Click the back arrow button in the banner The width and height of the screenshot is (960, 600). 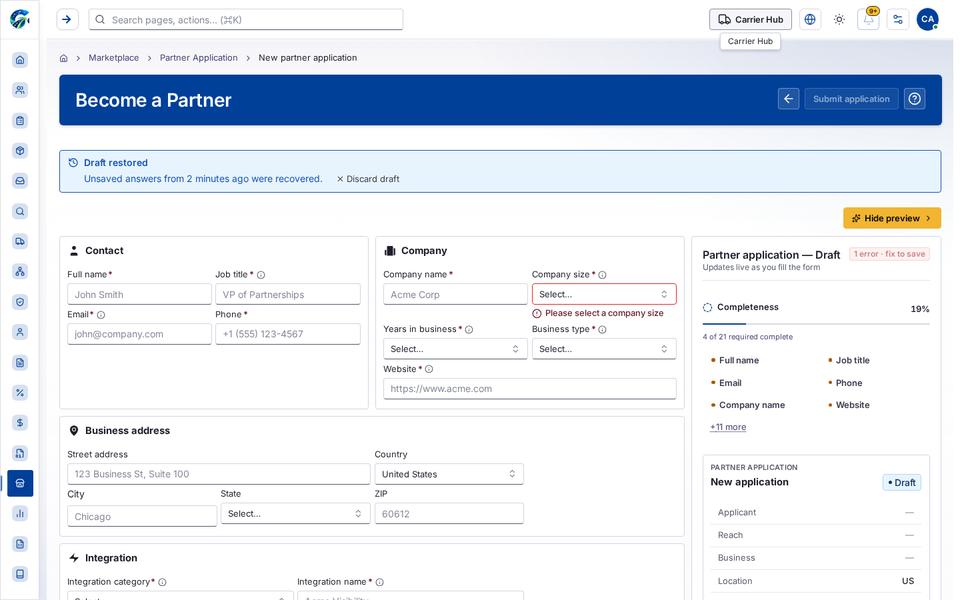coord(789,99)
